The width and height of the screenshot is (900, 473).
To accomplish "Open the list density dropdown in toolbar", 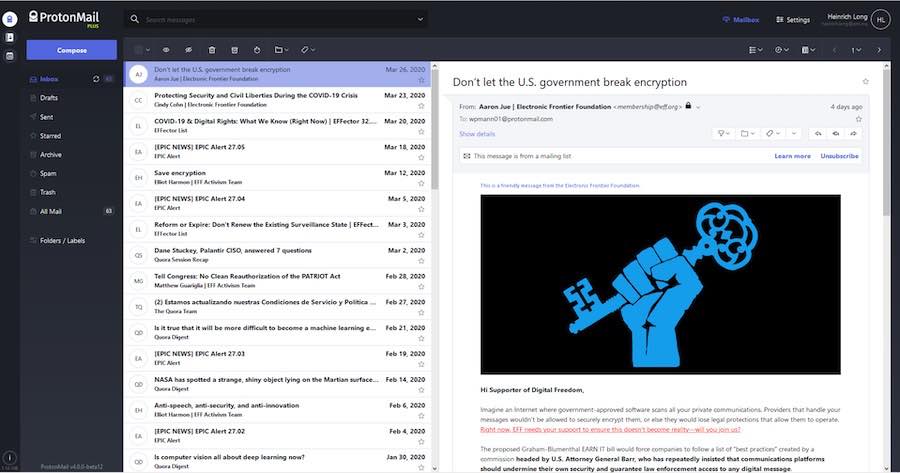I will tap(755, 50).
